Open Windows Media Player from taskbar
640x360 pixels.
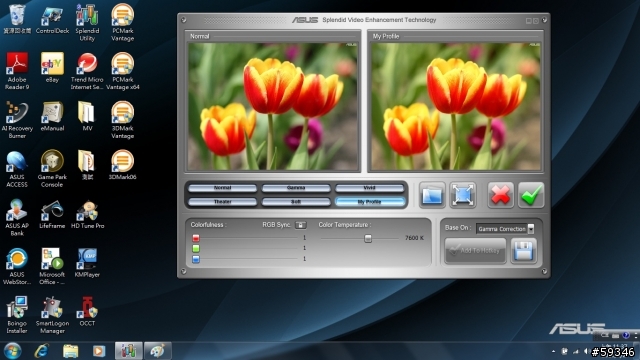pos(98,351)
